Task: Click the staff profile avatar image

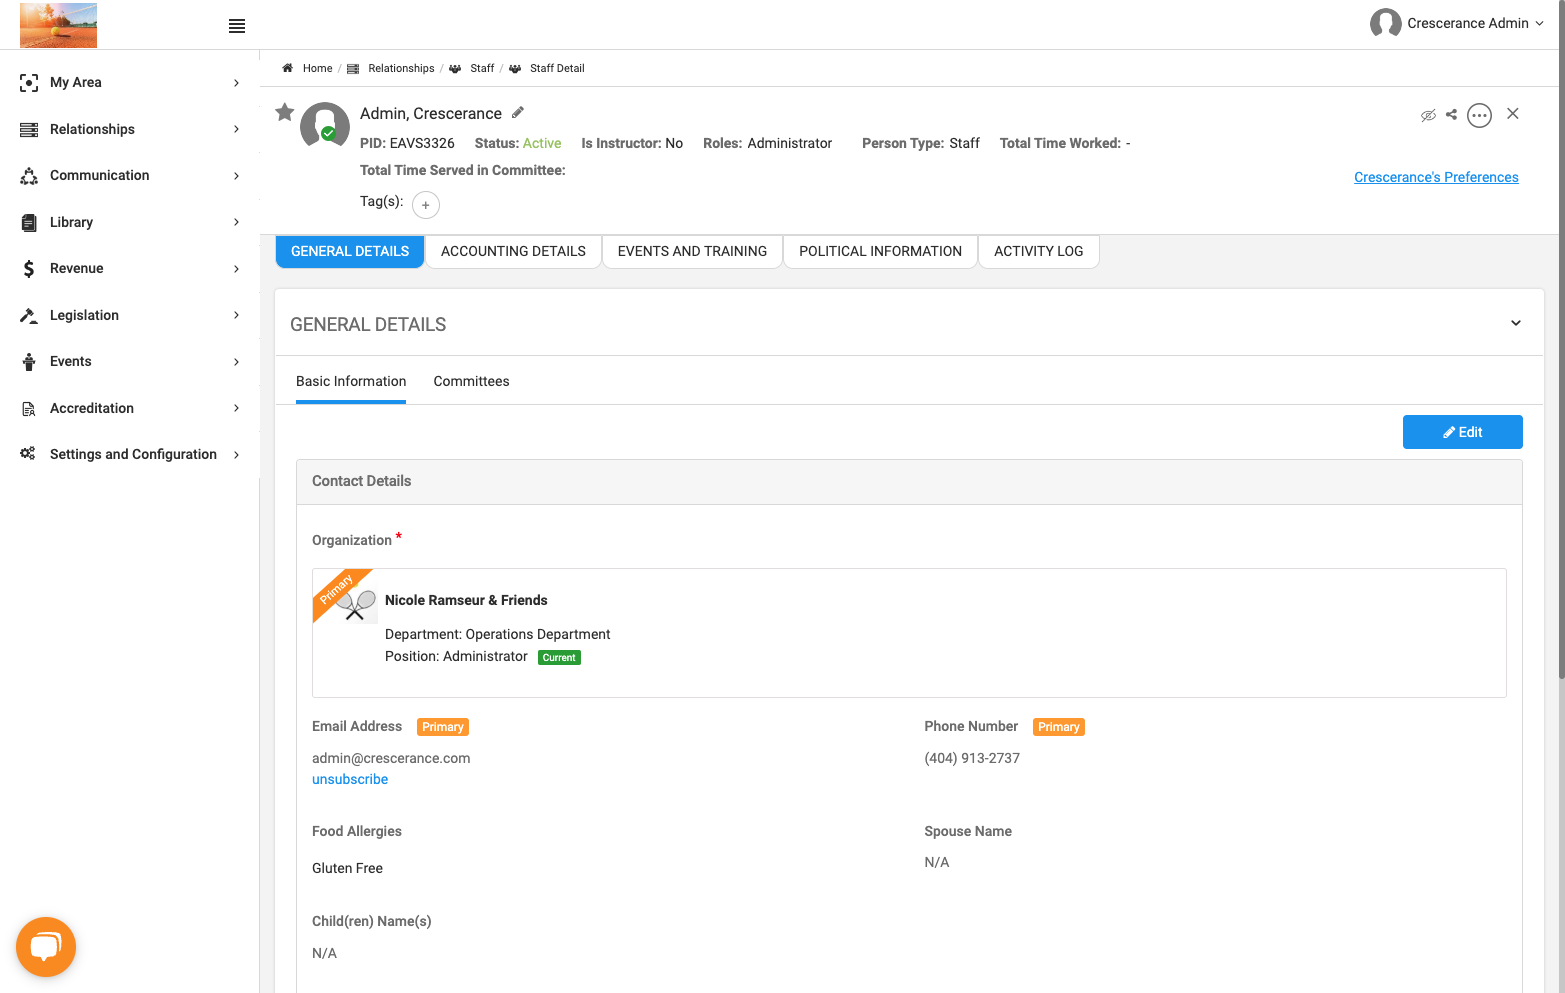Action: 325,126
